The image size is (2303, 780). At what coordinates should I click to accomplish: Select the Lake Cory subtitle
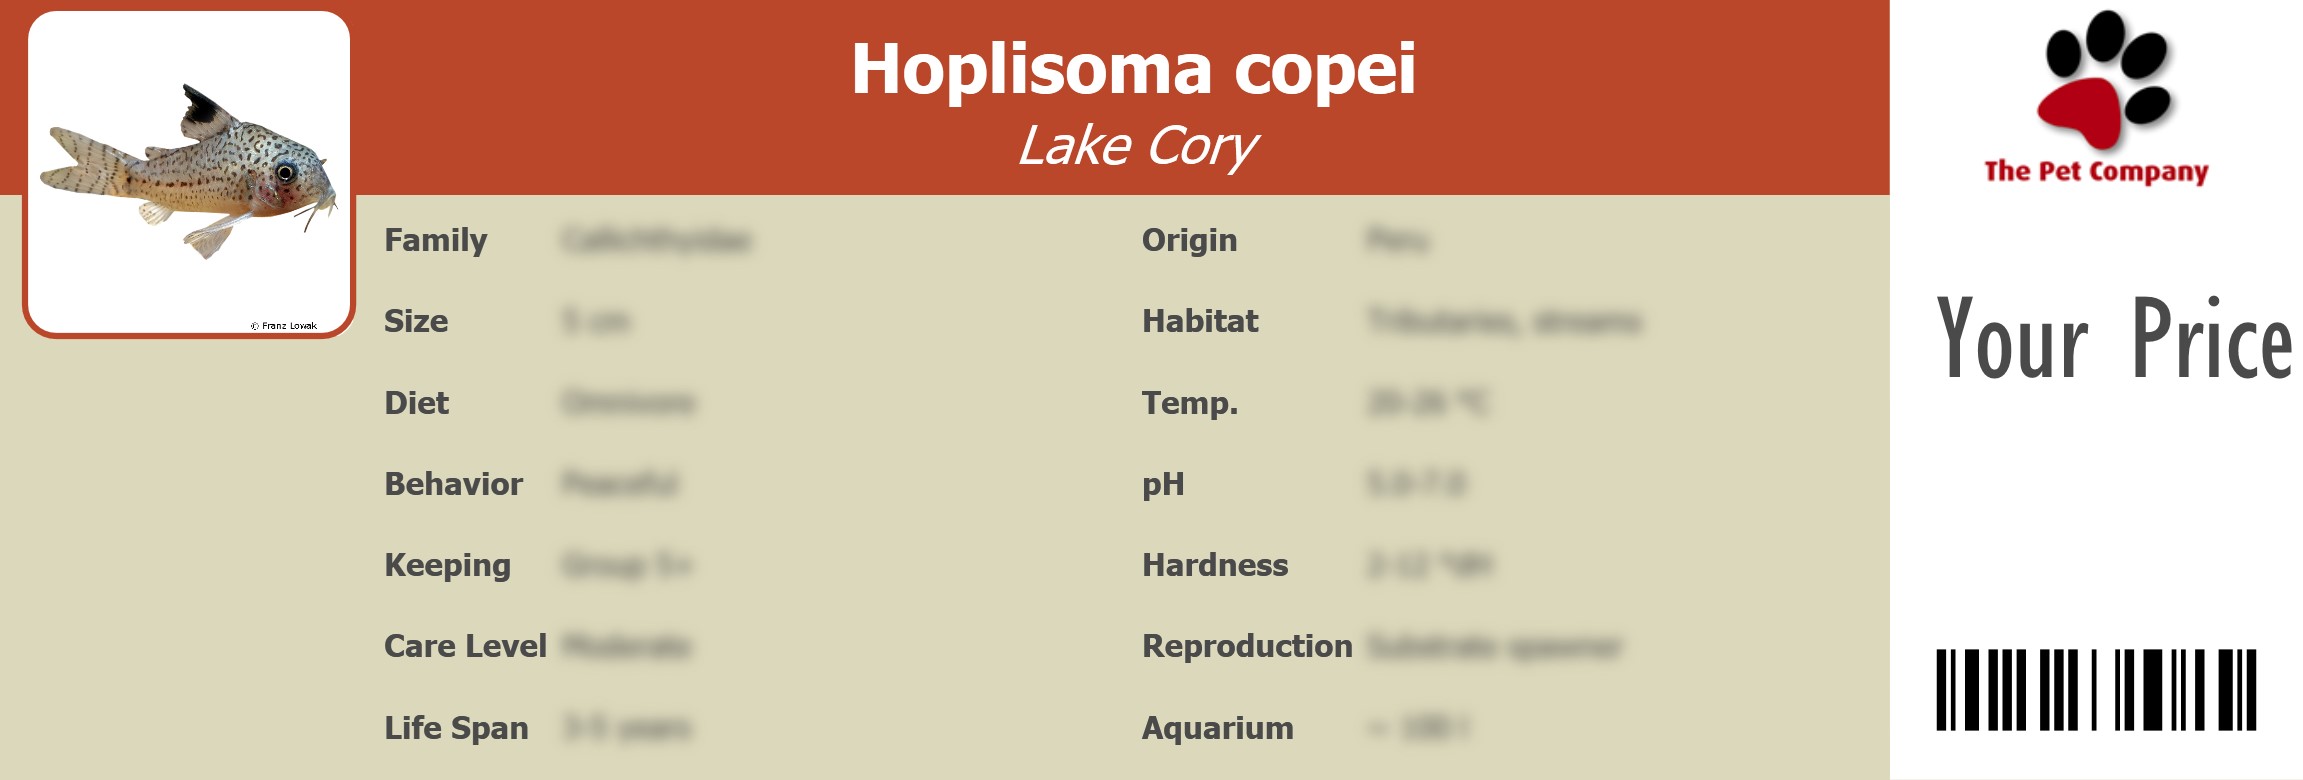1137,147
